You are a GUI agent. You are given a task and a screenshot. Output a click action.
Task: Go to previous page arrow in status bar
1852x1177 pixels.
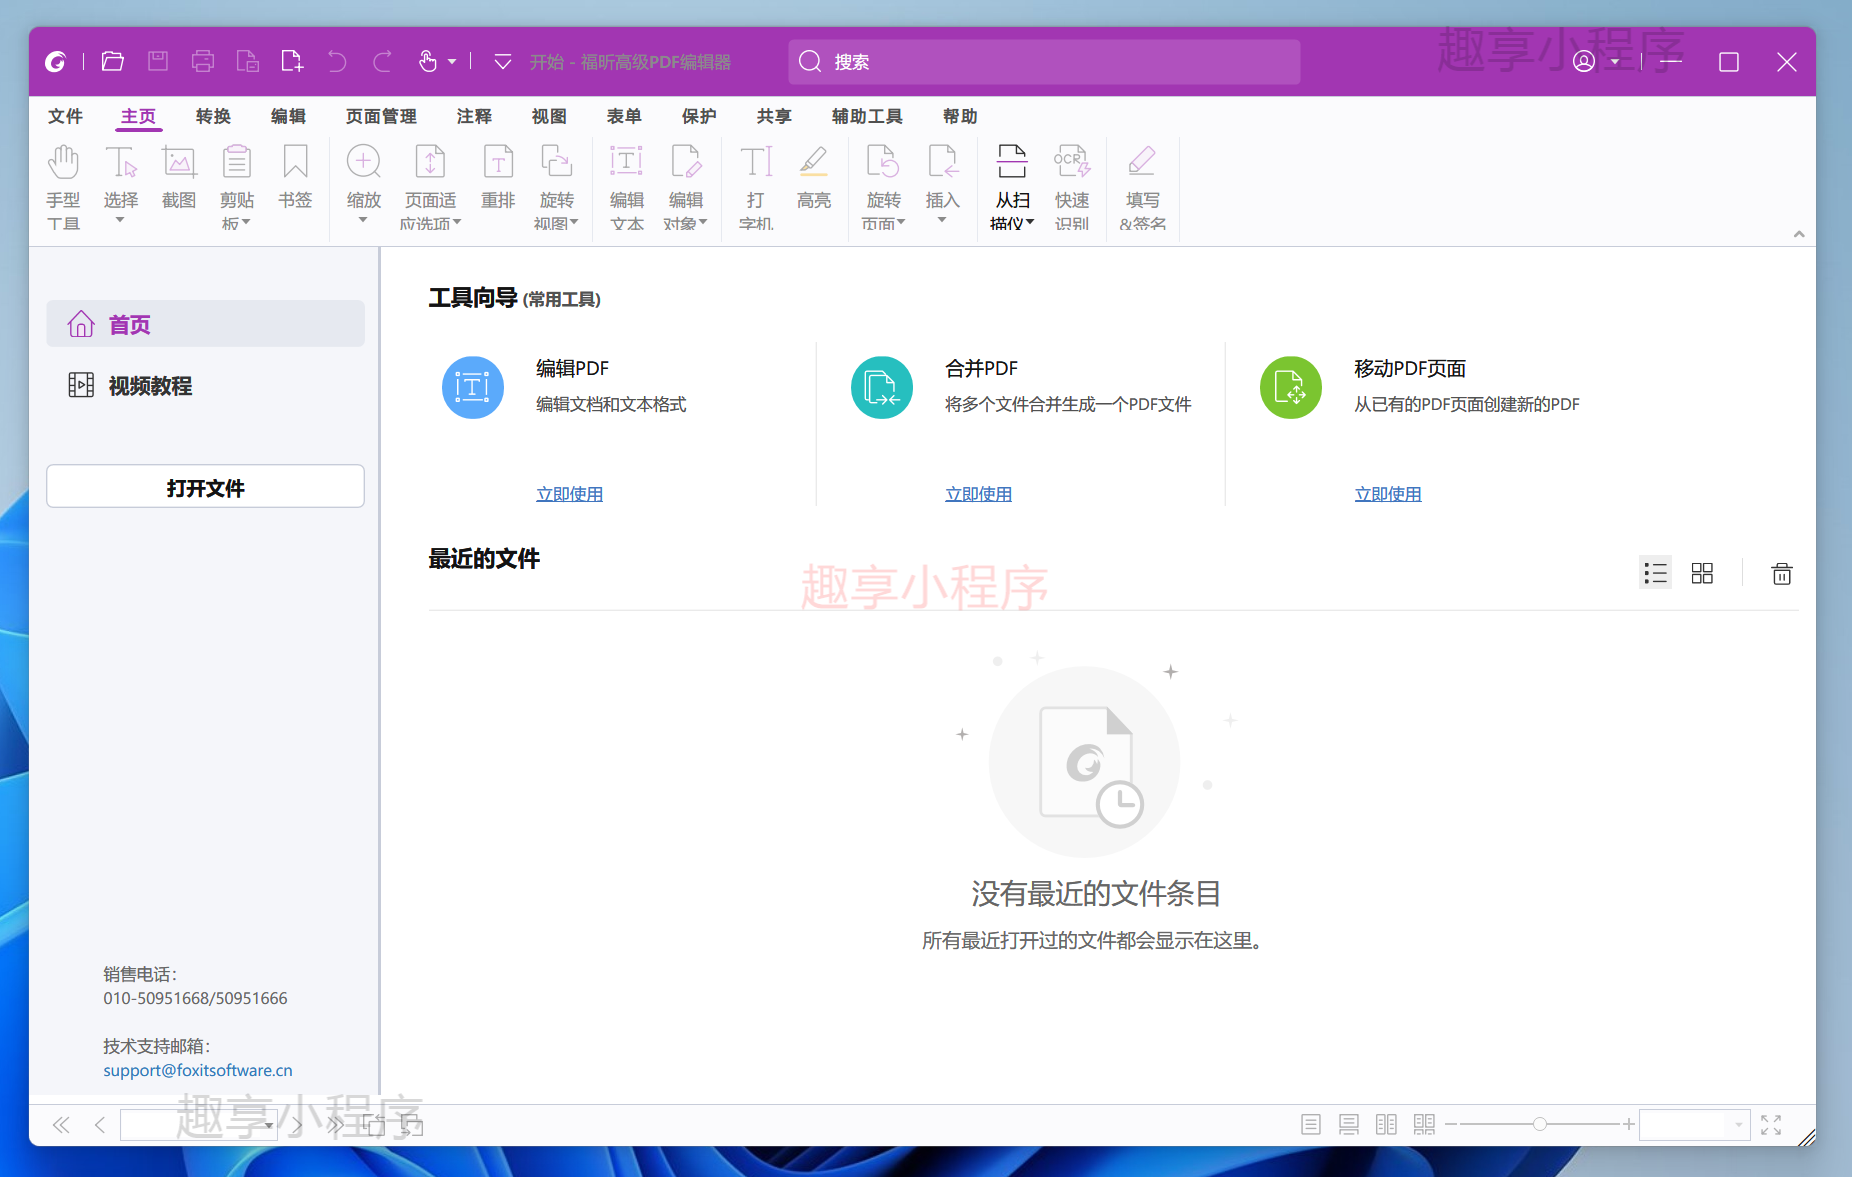click(100, 1125)
